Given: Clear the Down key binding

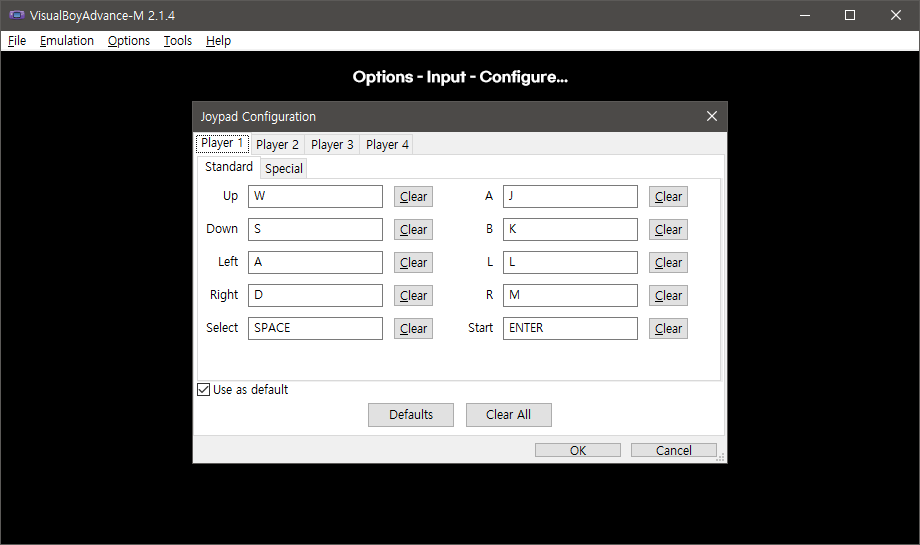Looking at the screenshot, I should (414, 229).
